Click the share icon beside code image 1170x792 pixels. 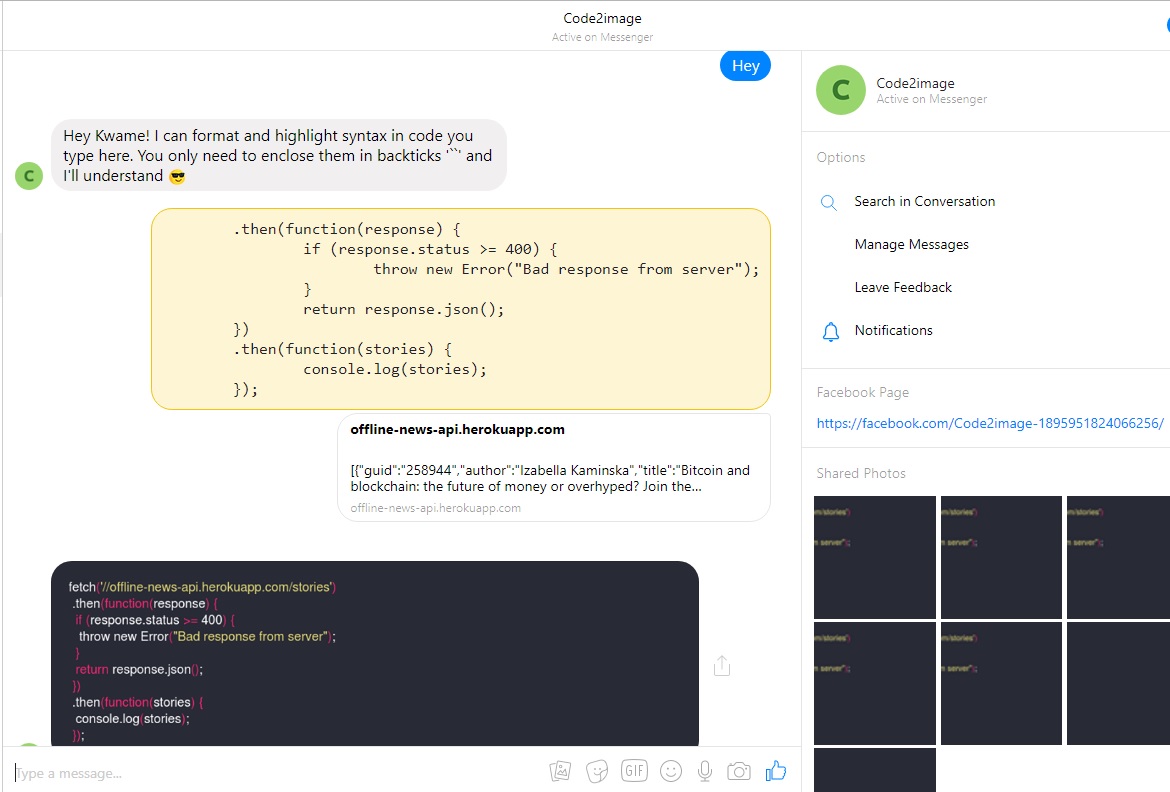click(722, 665)
